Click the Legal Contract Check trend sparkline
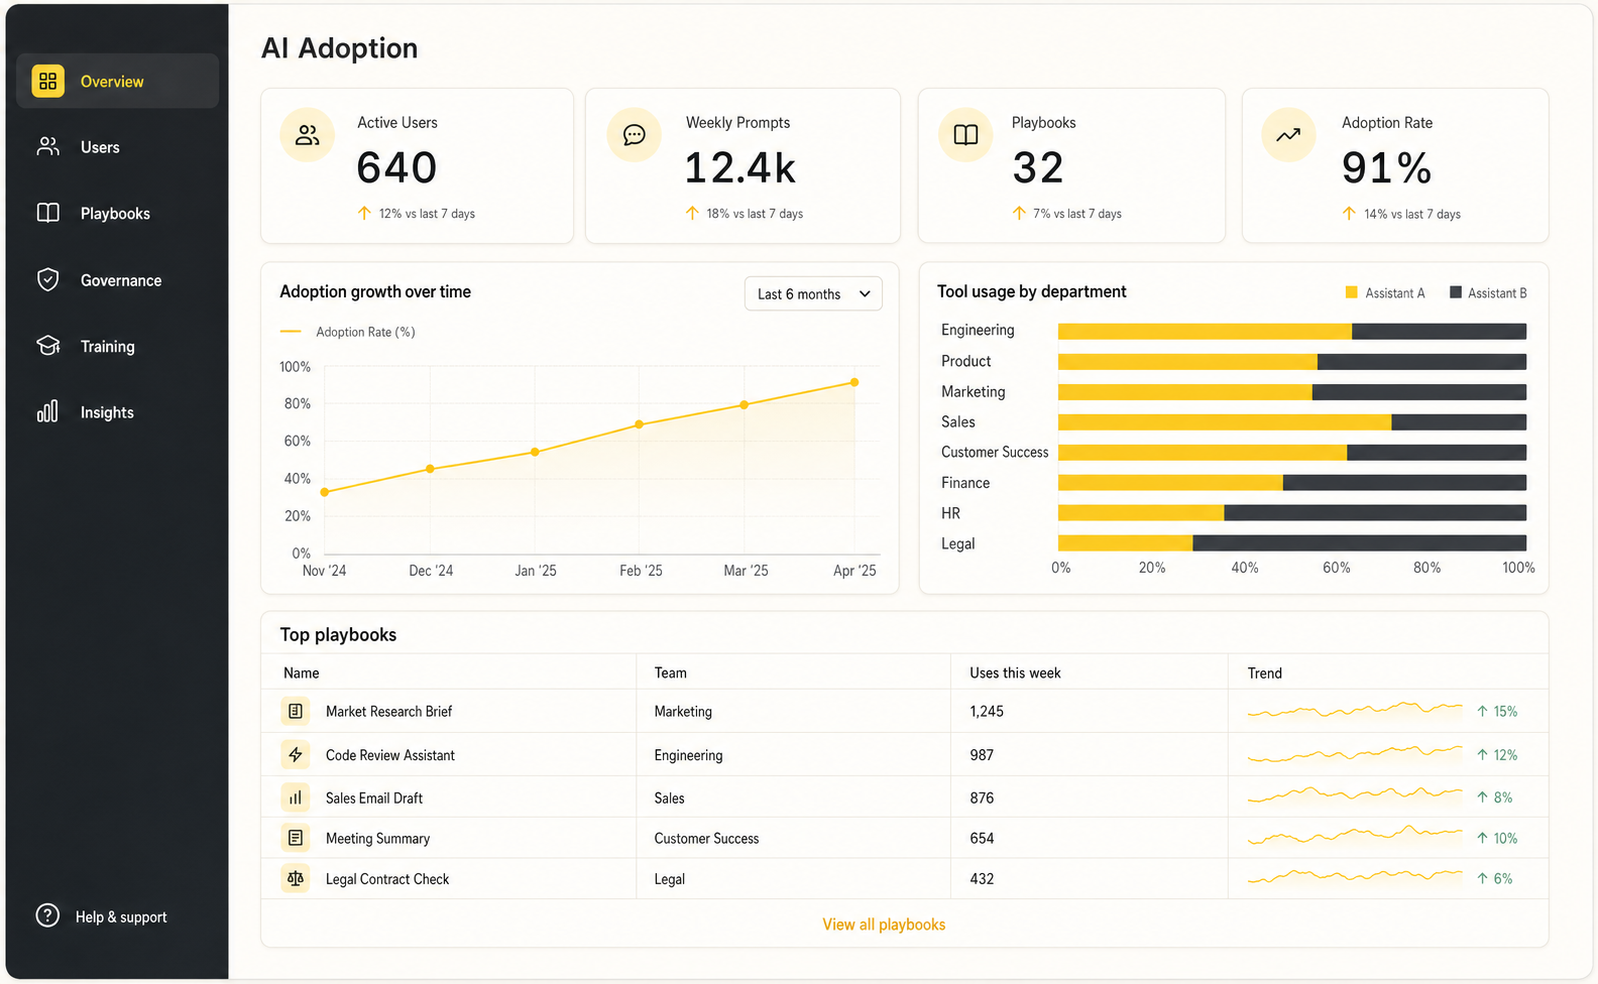1598x984 pixels. click(1355, 877)
